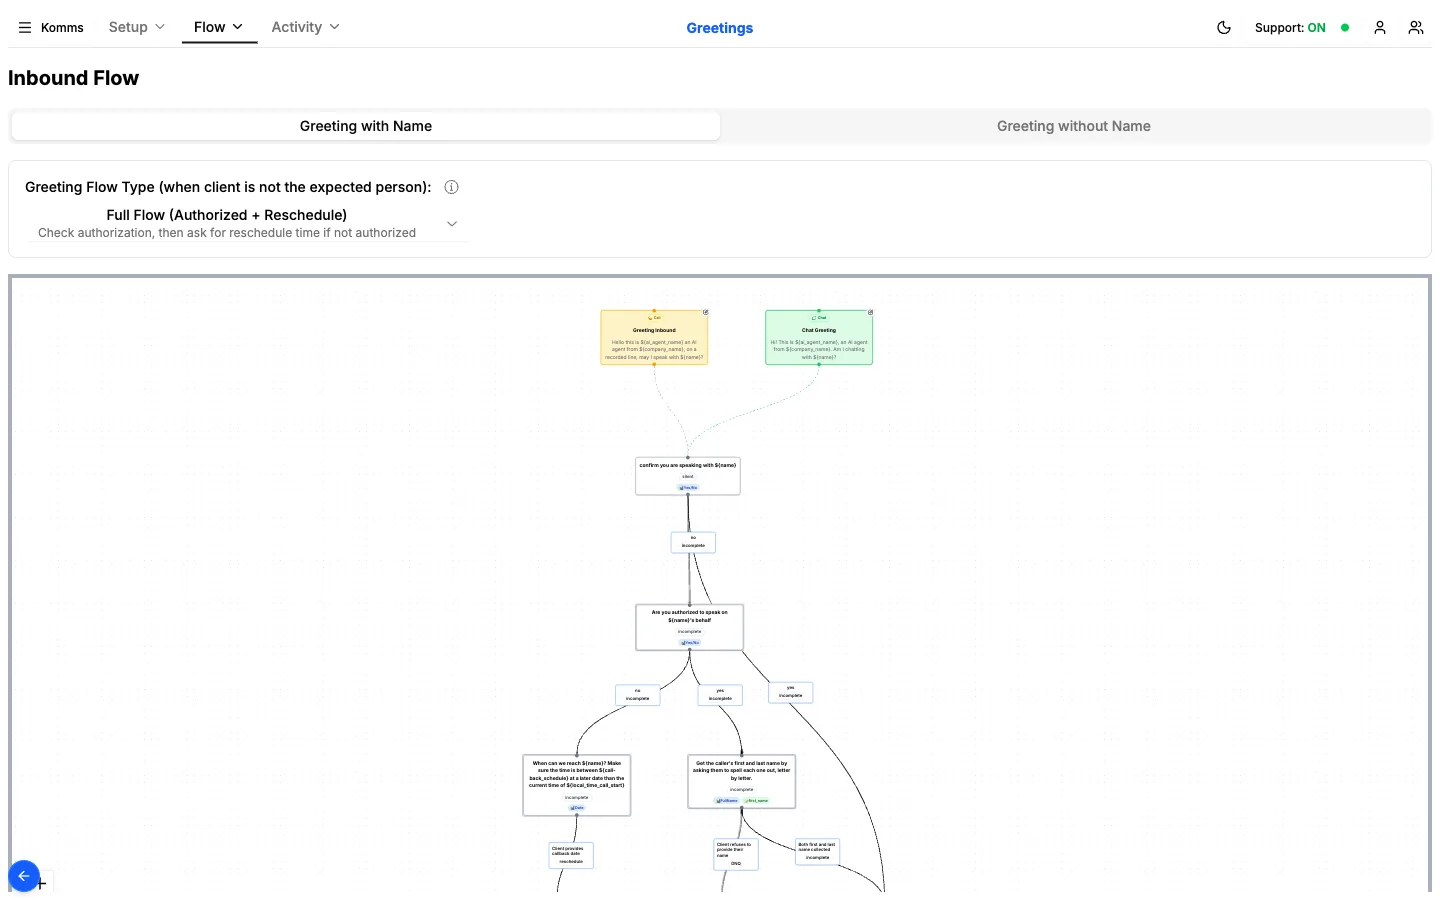Select the 'no incomplete' label under confirm node
The image size is (1440, 900).
(693, 542)
